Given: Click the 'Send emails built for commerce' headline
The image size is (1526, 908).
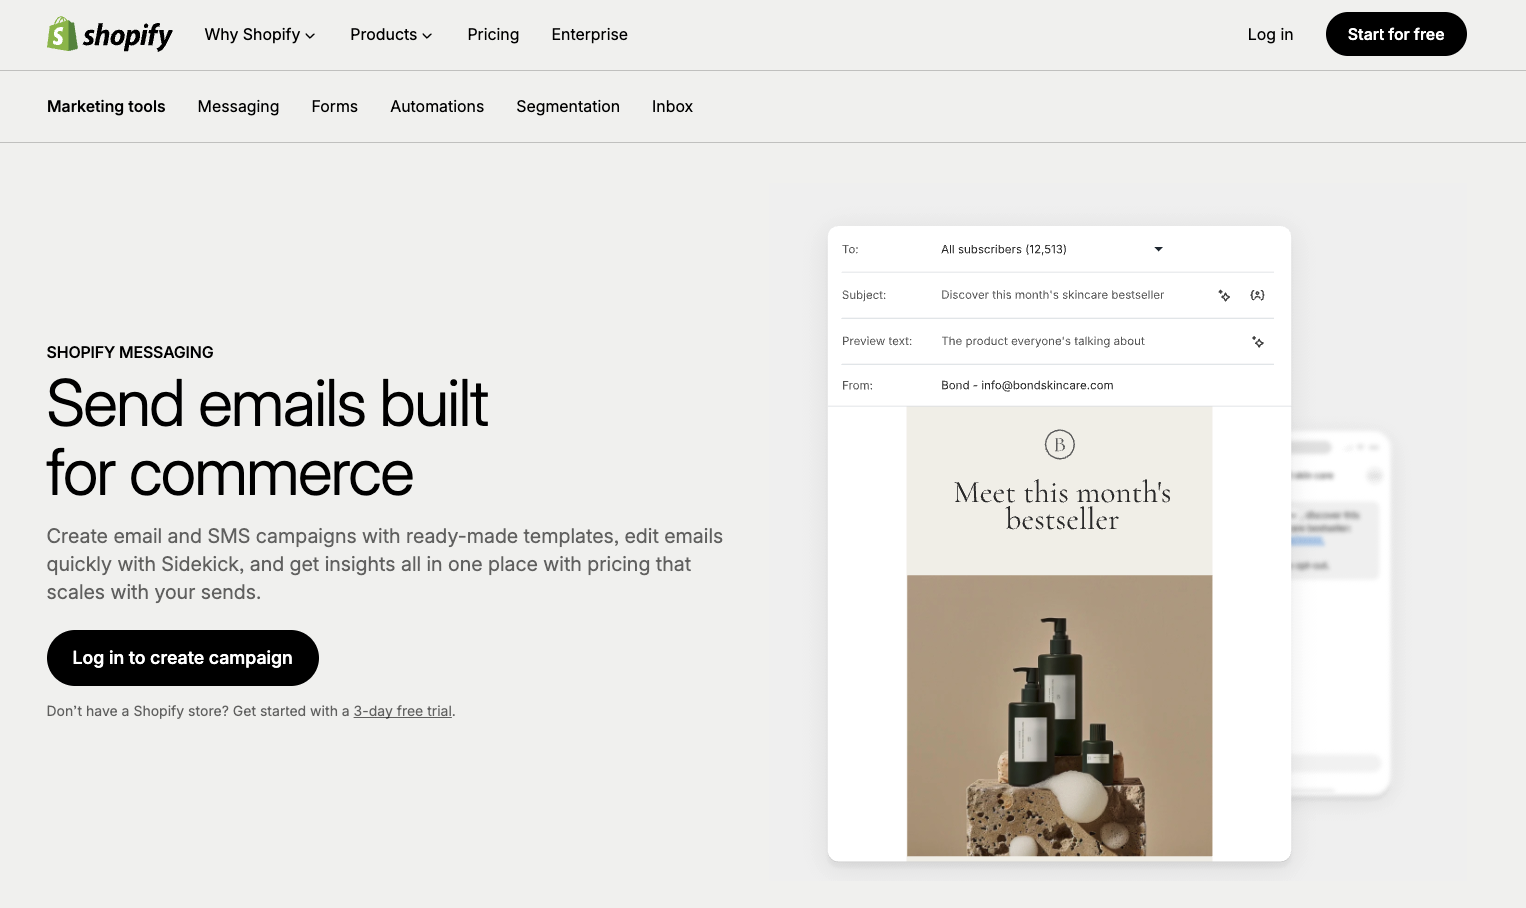Looking at the screenshot, I should (x=268, y=438).
